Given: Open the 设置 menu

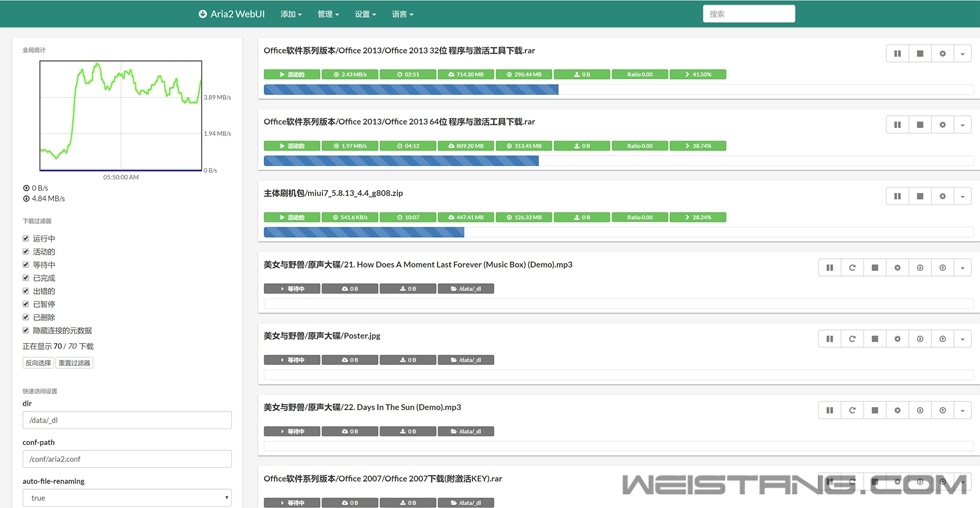Looking at the screenshot, I should coord(366,14).
